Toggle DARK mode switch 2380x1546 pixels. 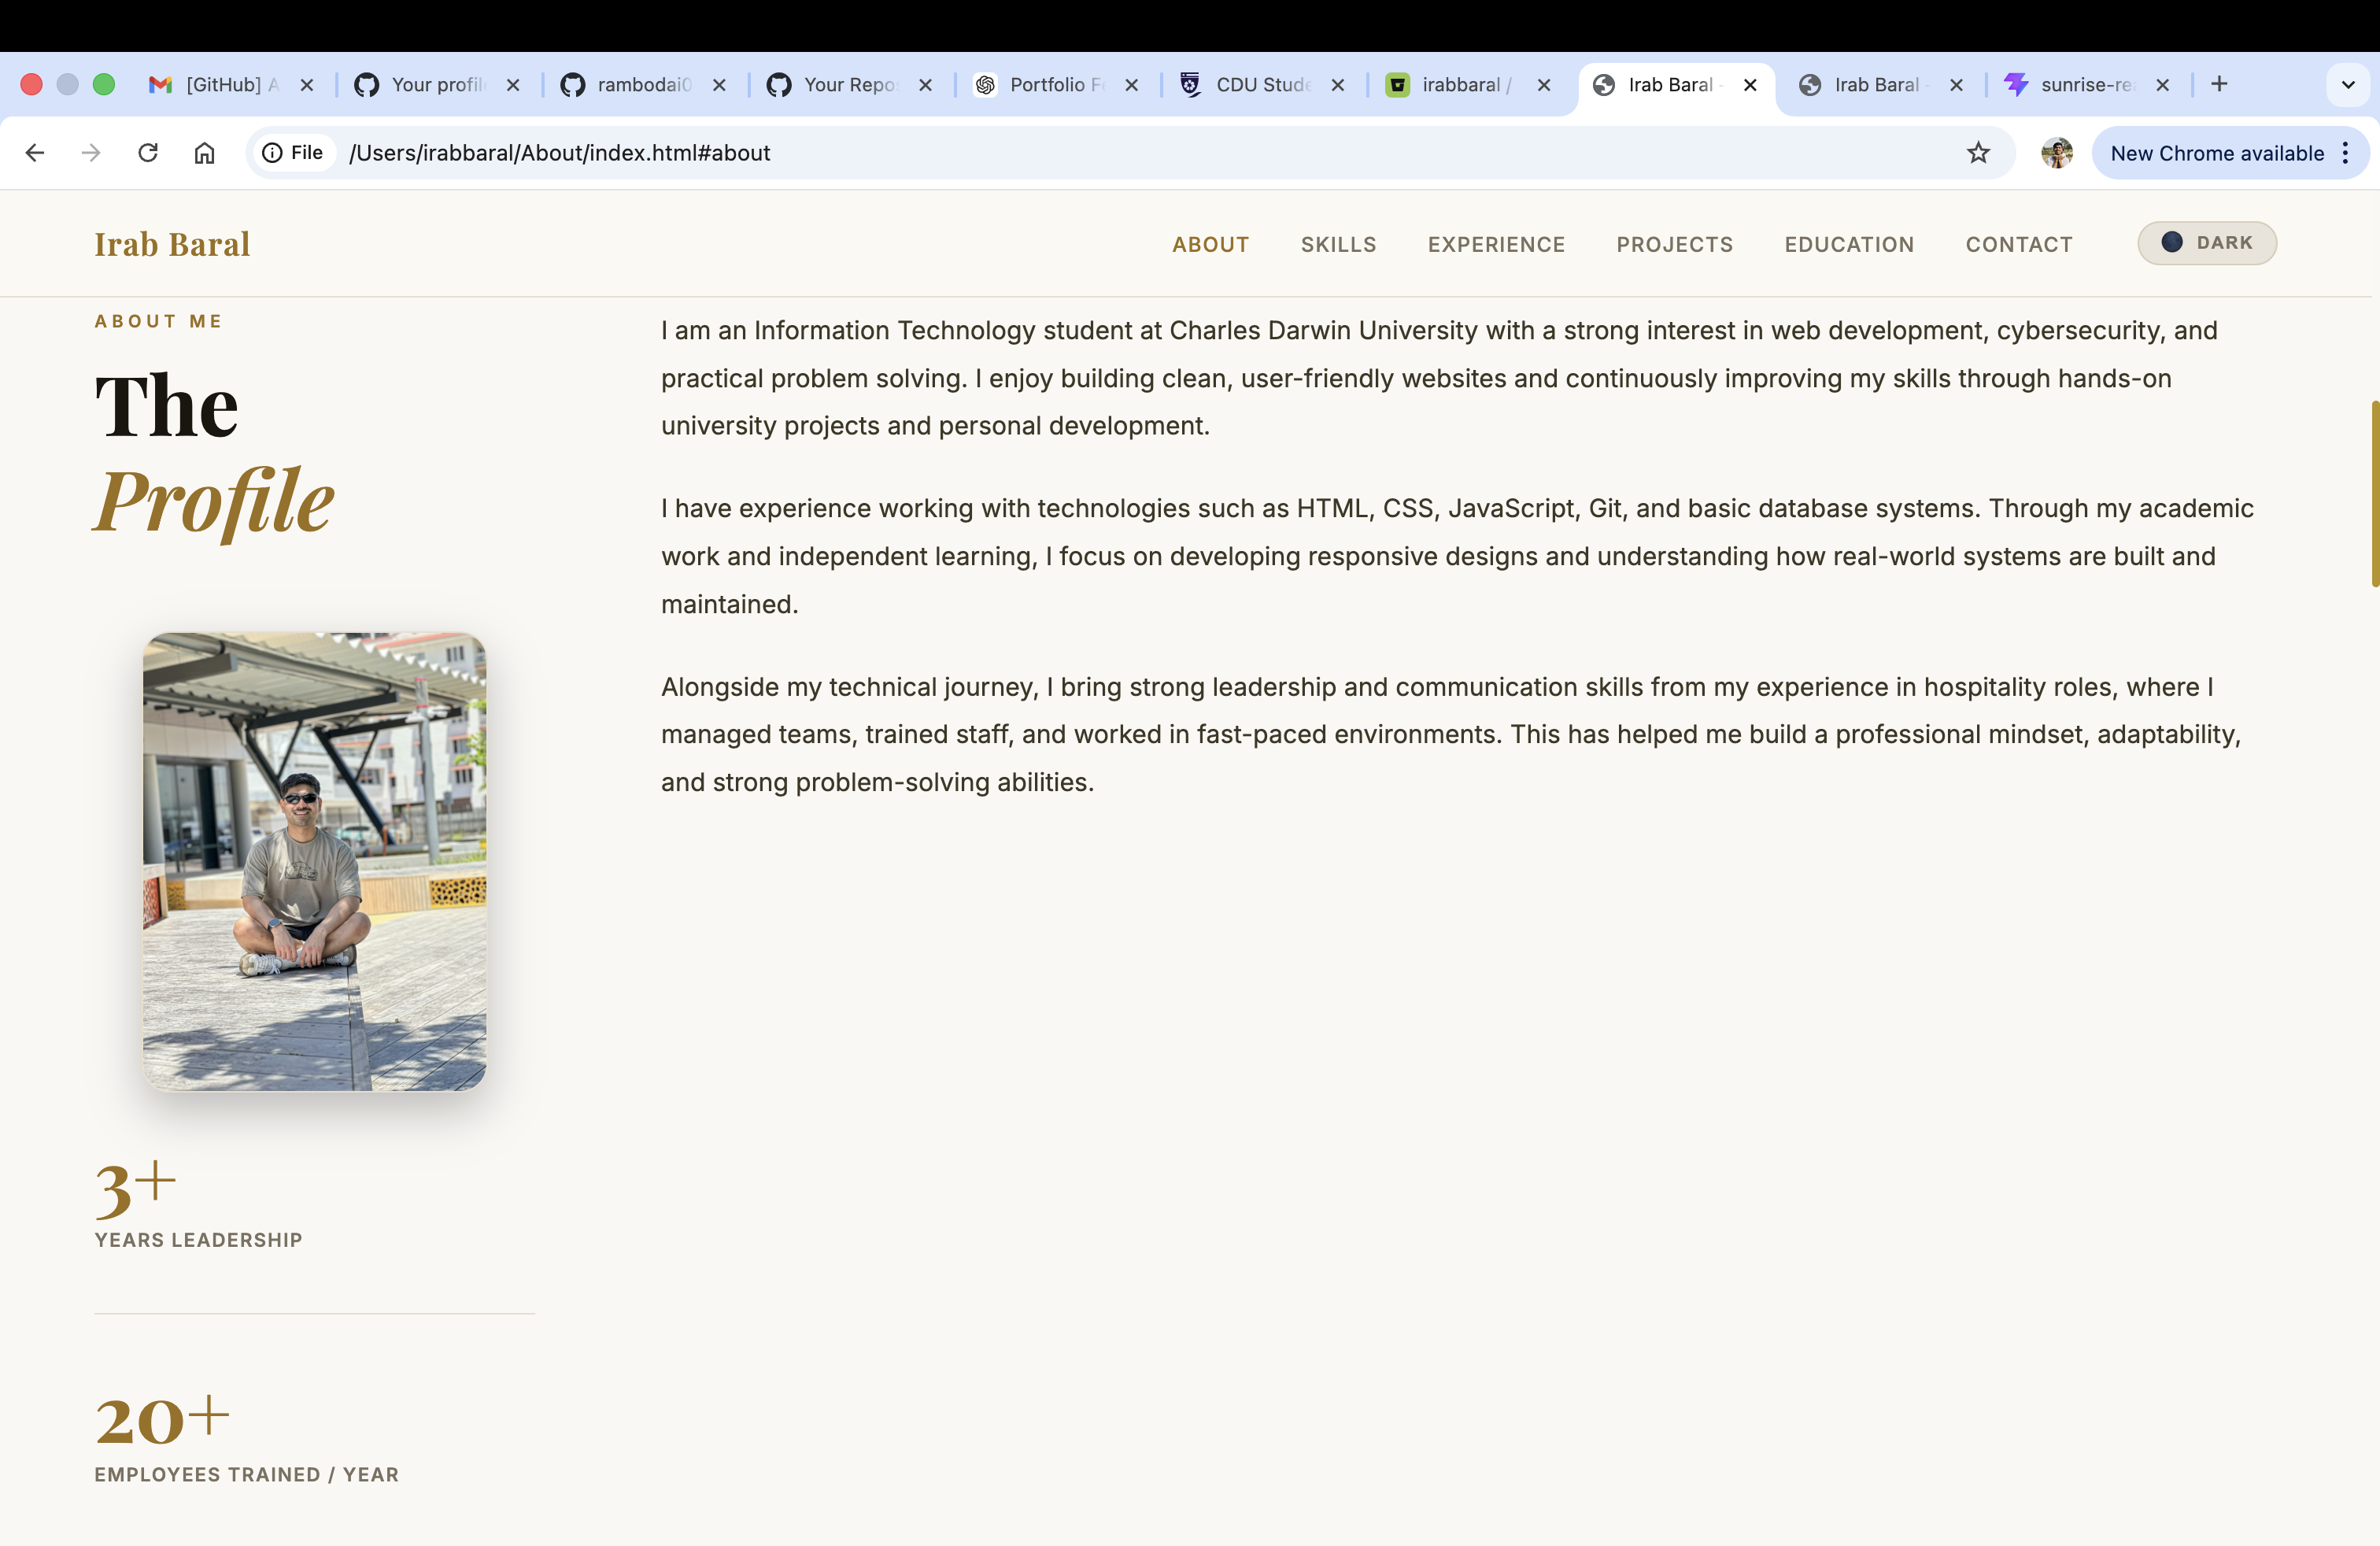click(2206, 243)
